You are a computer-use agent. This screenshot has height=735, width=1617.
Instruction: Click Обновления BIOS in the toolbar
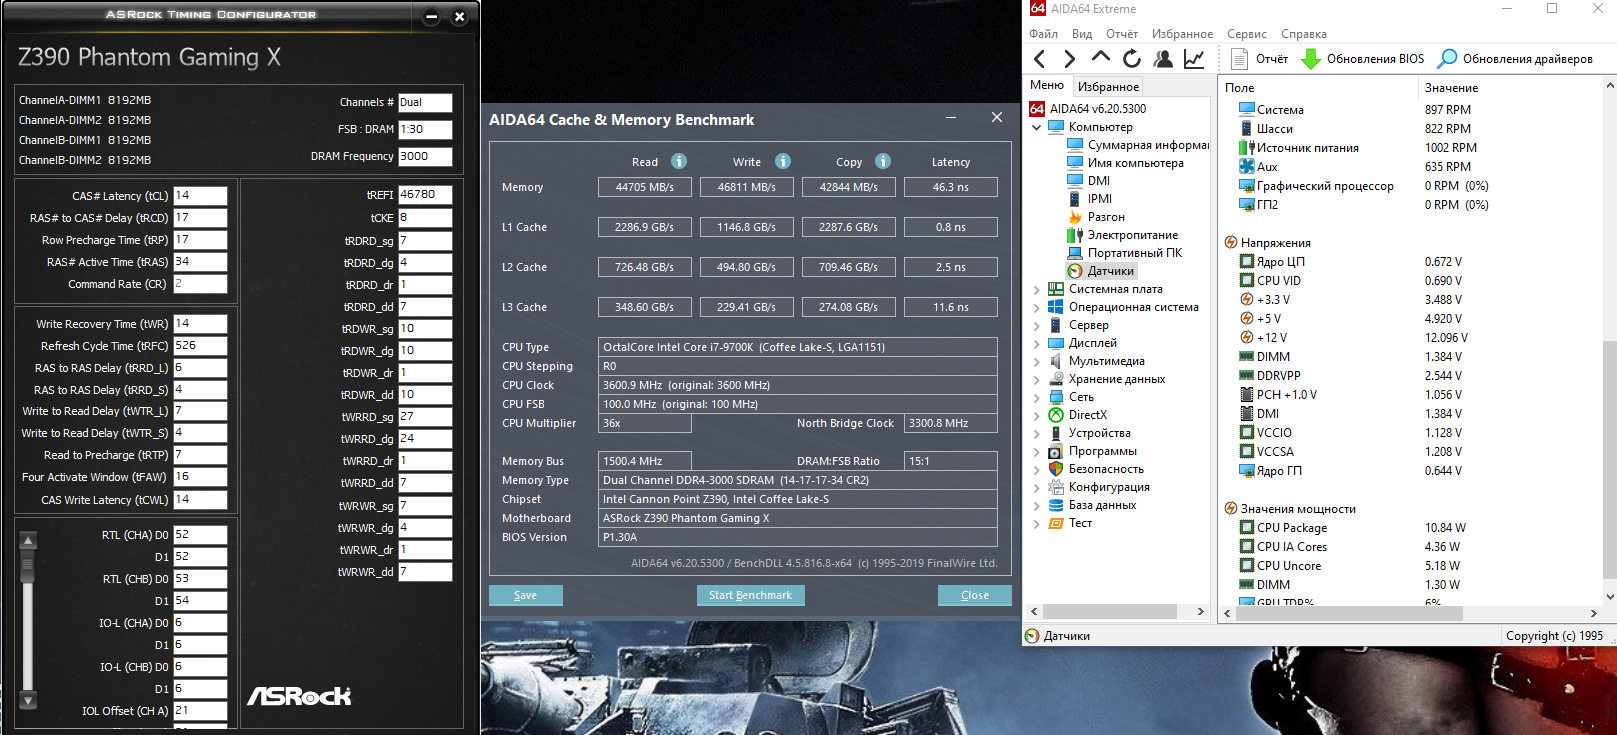[1362, 59]
